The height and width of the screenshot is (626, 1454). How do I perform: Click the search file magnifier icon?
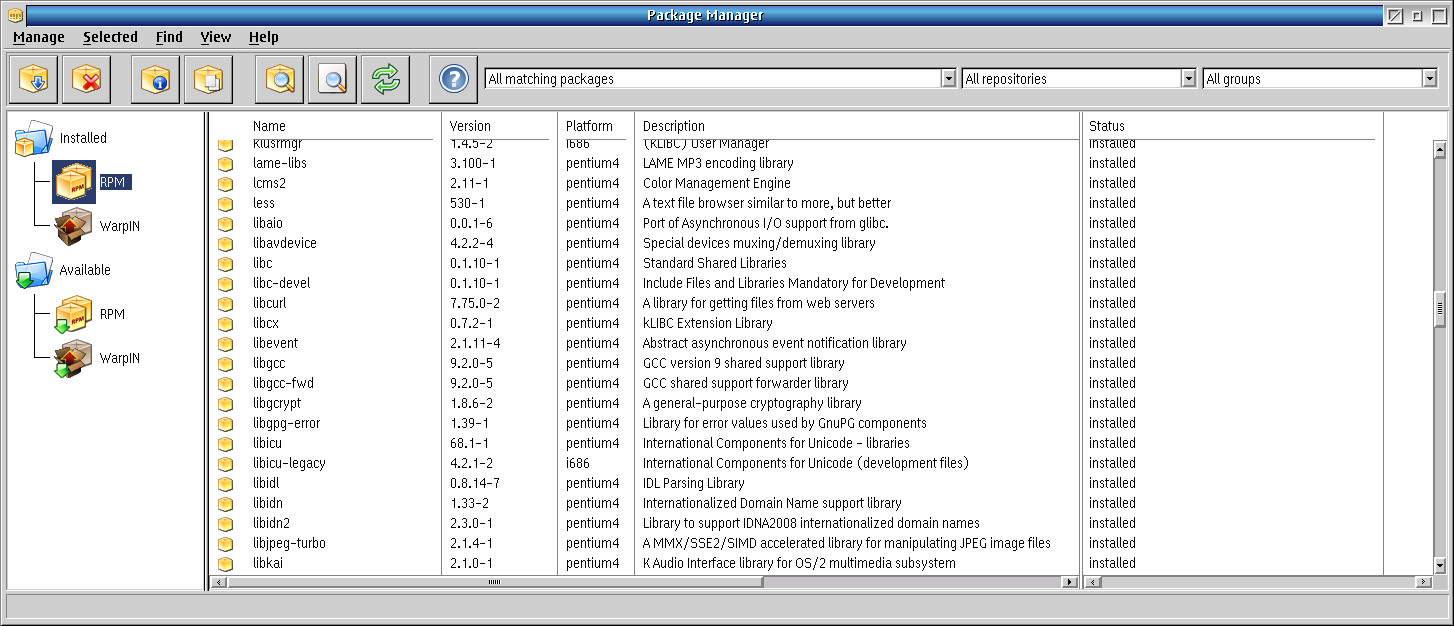(x=332, y=79)
